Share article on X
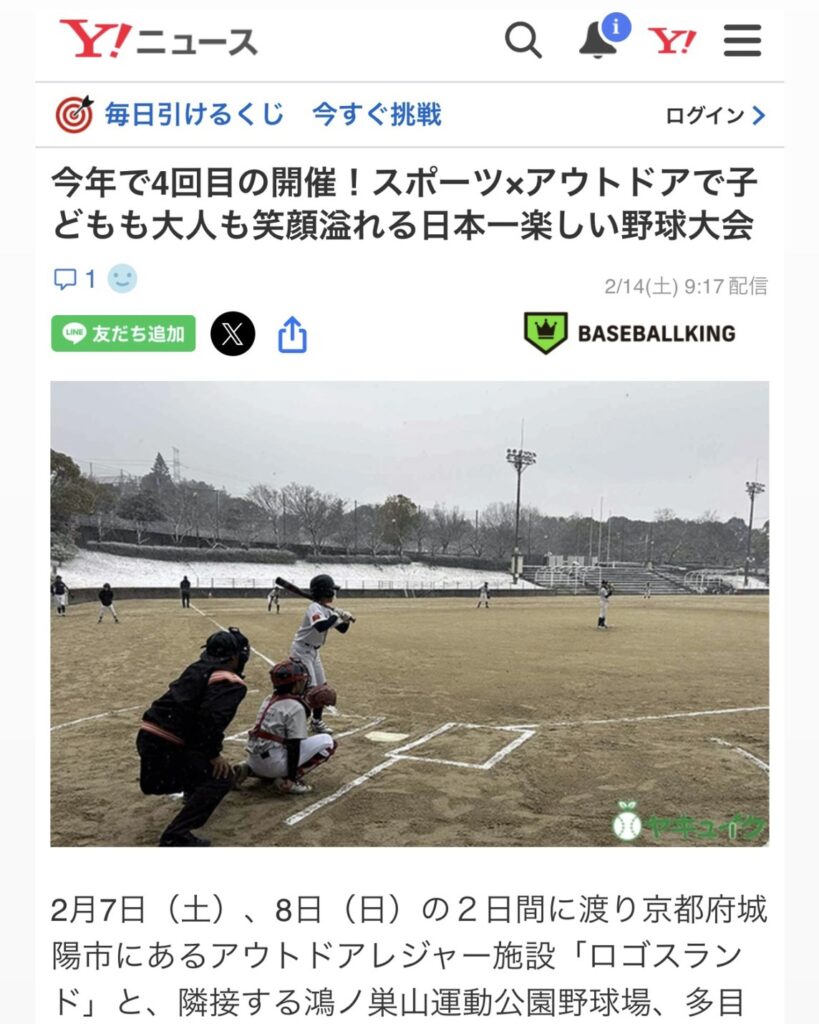The image size is (819, 1024). click(x=233, y=334)
